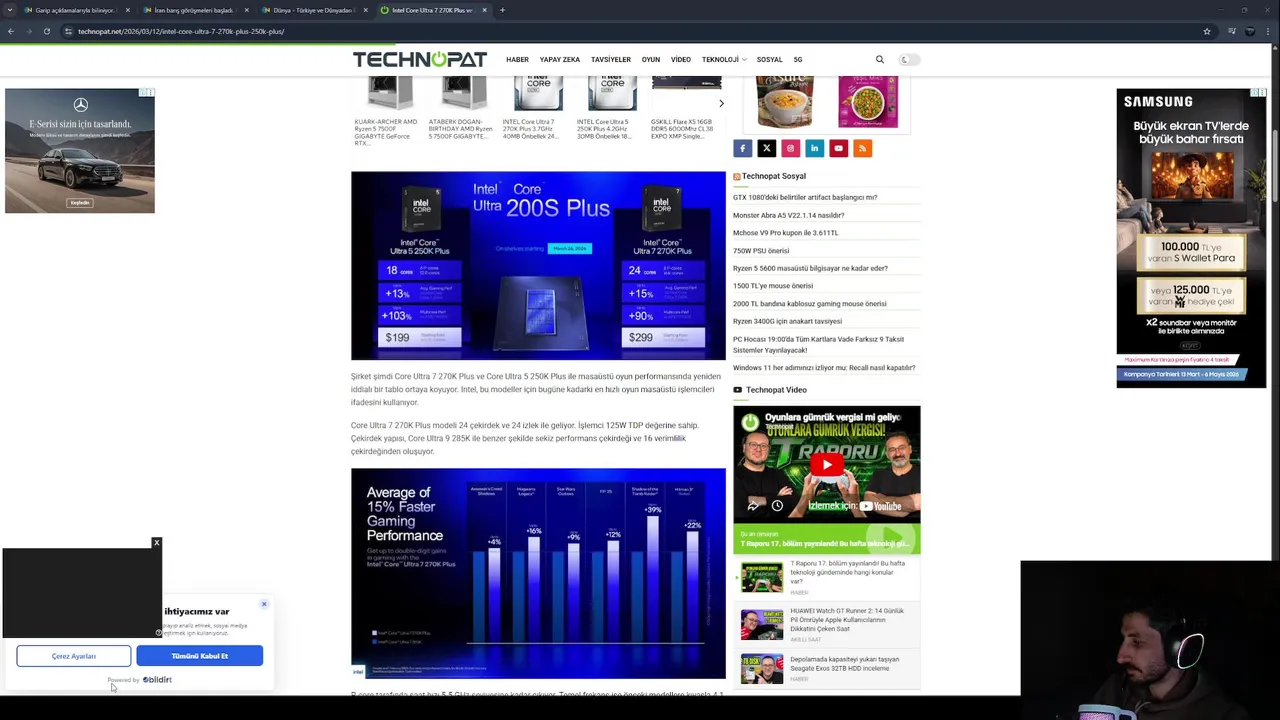
Task: Open '750W PSU önerisi' topic
Action: [761, 251]
